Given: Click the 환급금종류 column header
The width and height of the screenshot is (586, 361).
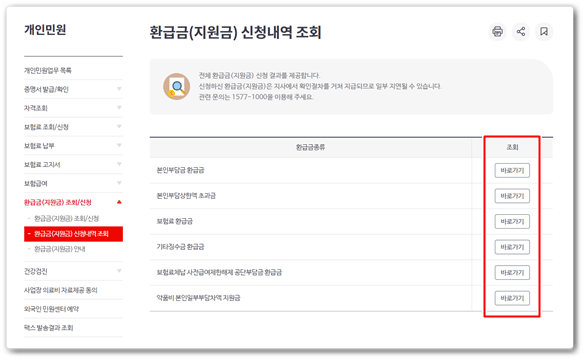Looking at the screenshot, I should coord(310,147).
